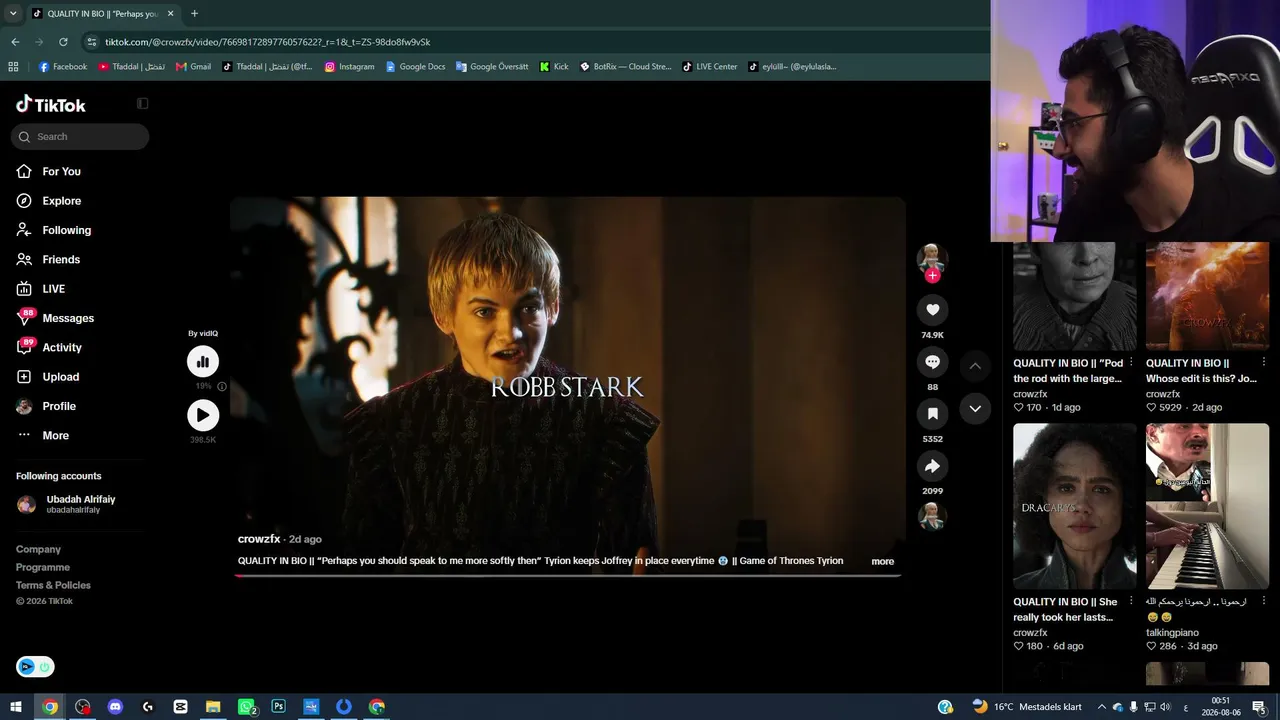
Task: Open options for "Whose edit is this" video
Action: click(x=1264, y=362)
